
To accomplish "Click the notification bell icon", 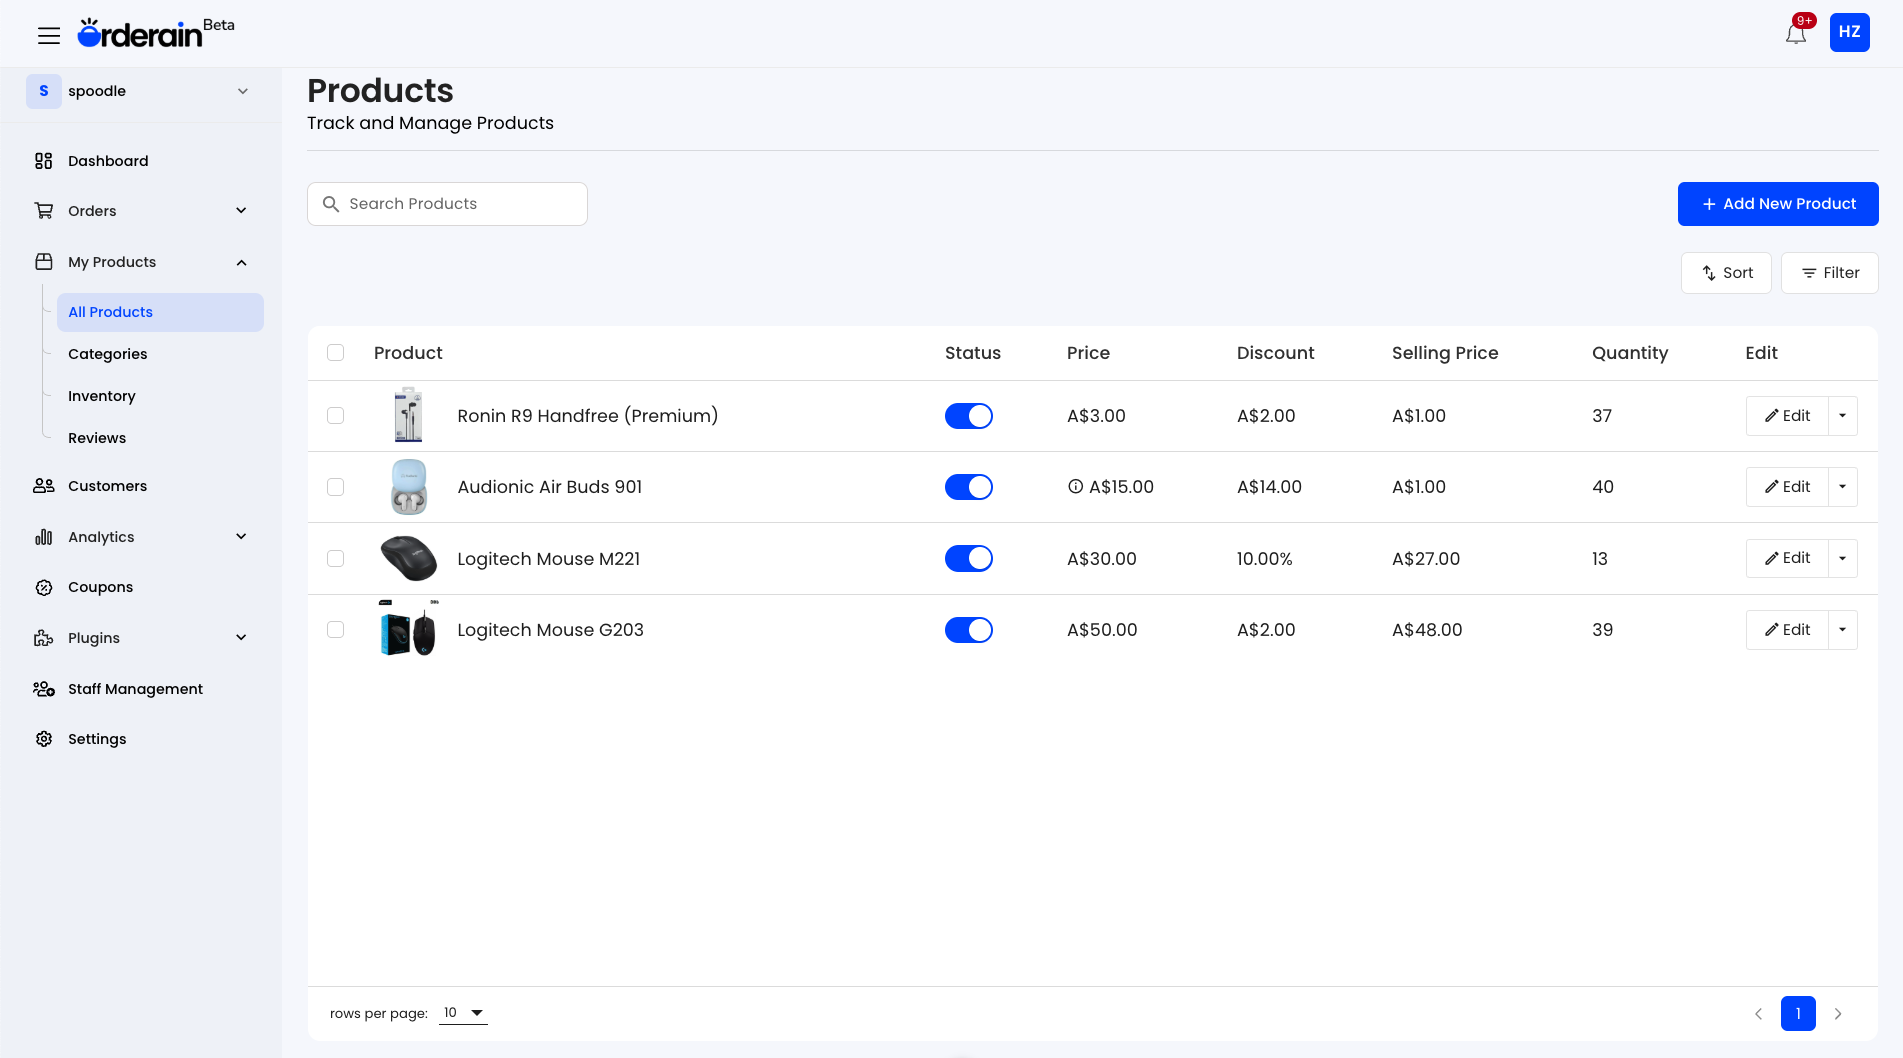I will [x=1795, y=33].
